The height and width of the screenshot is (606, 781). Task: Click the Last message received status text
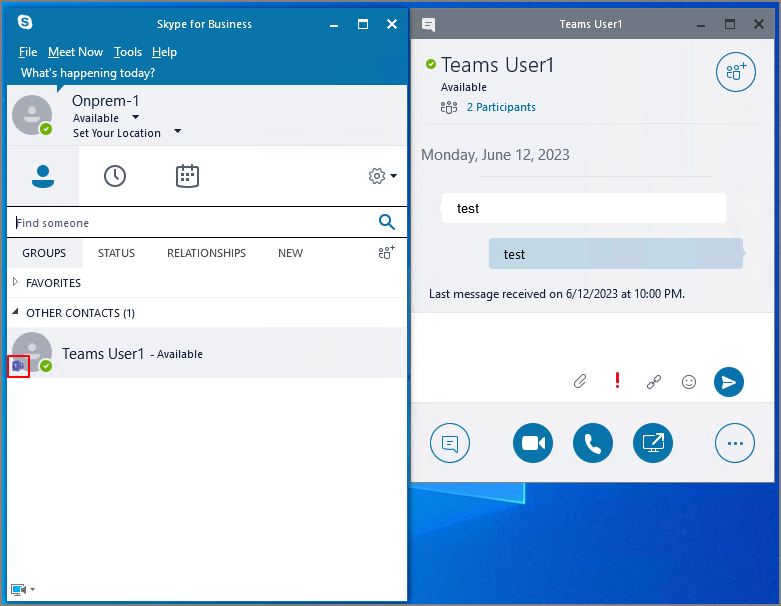[x=556, y=294]
